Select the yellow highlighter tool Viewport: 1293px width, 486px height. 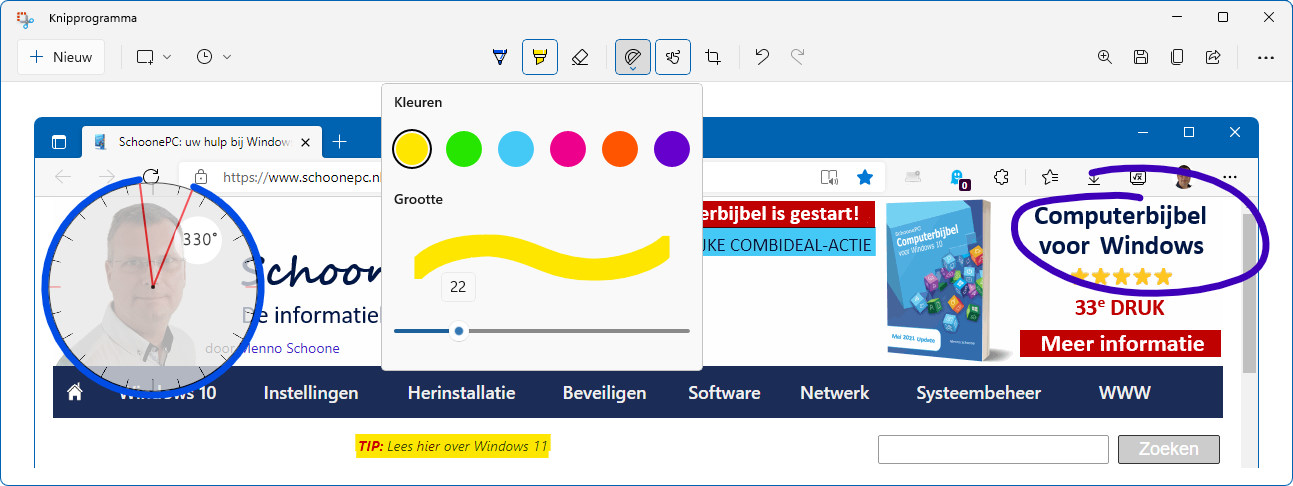click(x=540, y=57)
